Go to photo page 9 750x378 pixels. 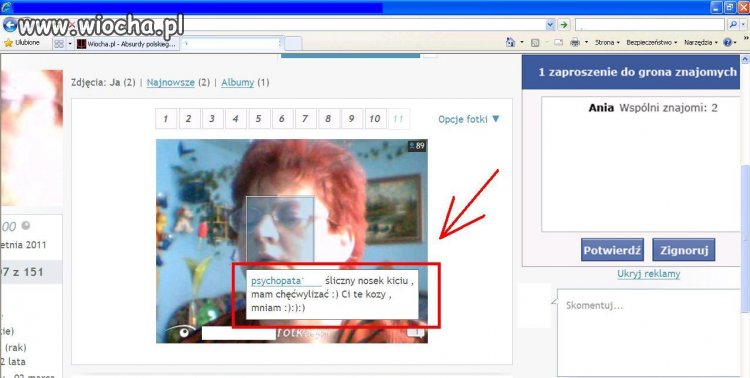point(352,119)
